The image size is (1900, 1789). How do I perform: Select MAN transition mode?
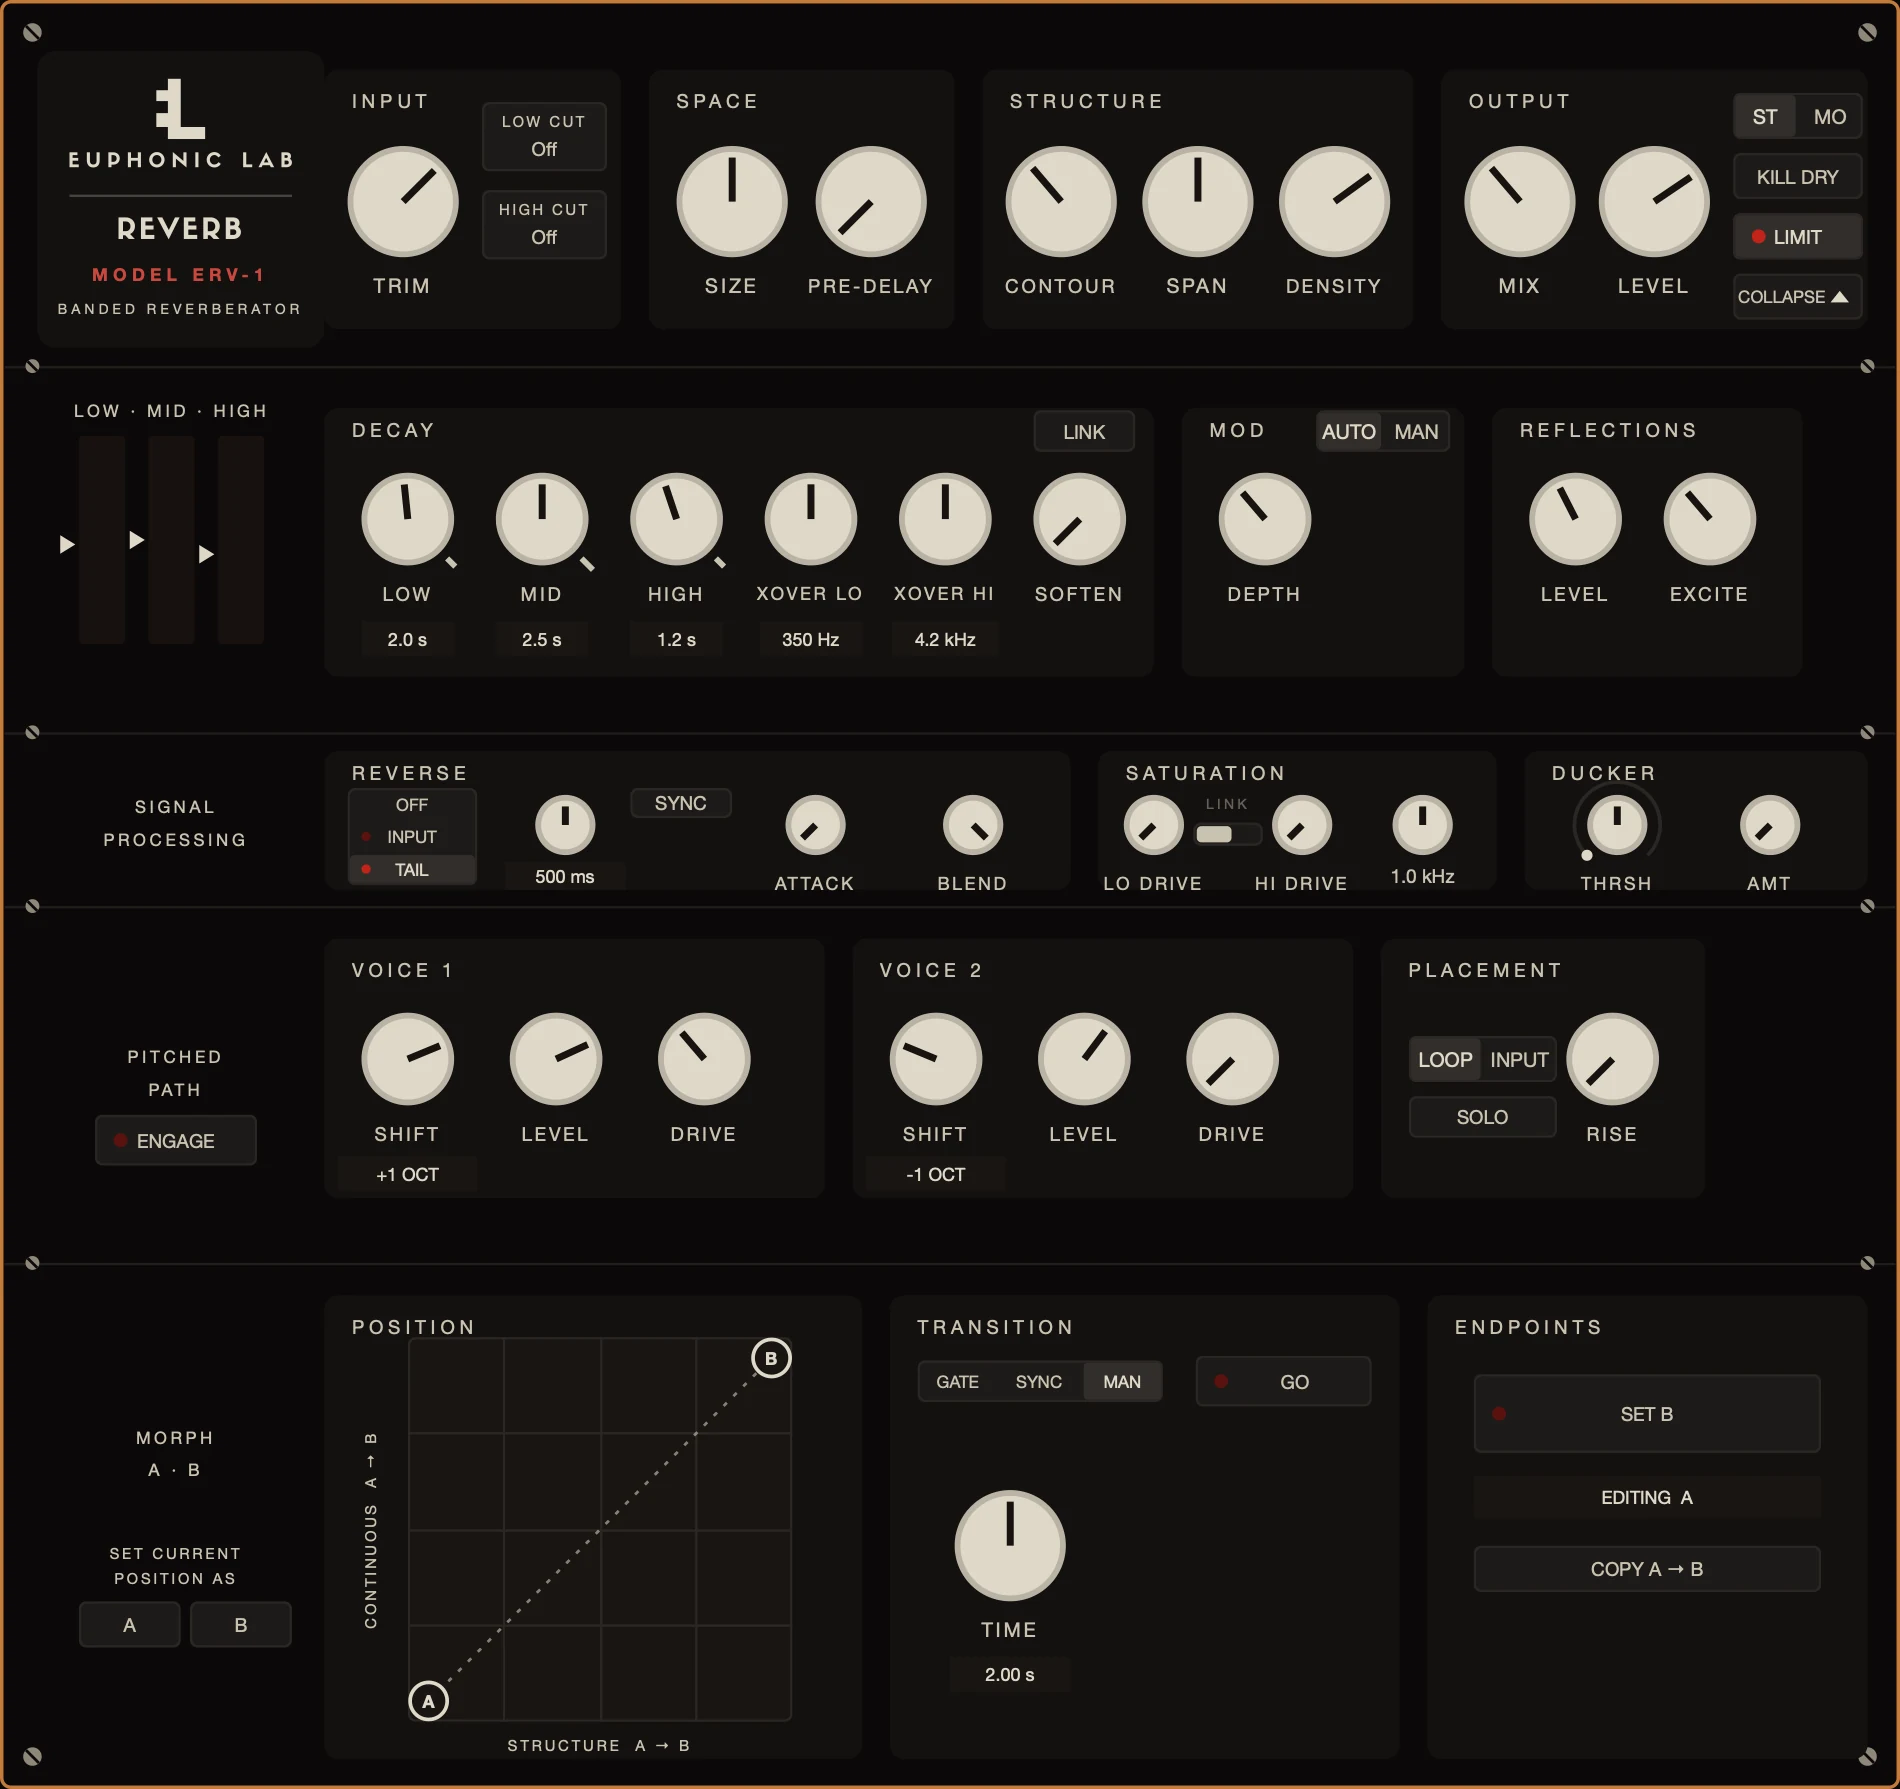(1122, 1382)
